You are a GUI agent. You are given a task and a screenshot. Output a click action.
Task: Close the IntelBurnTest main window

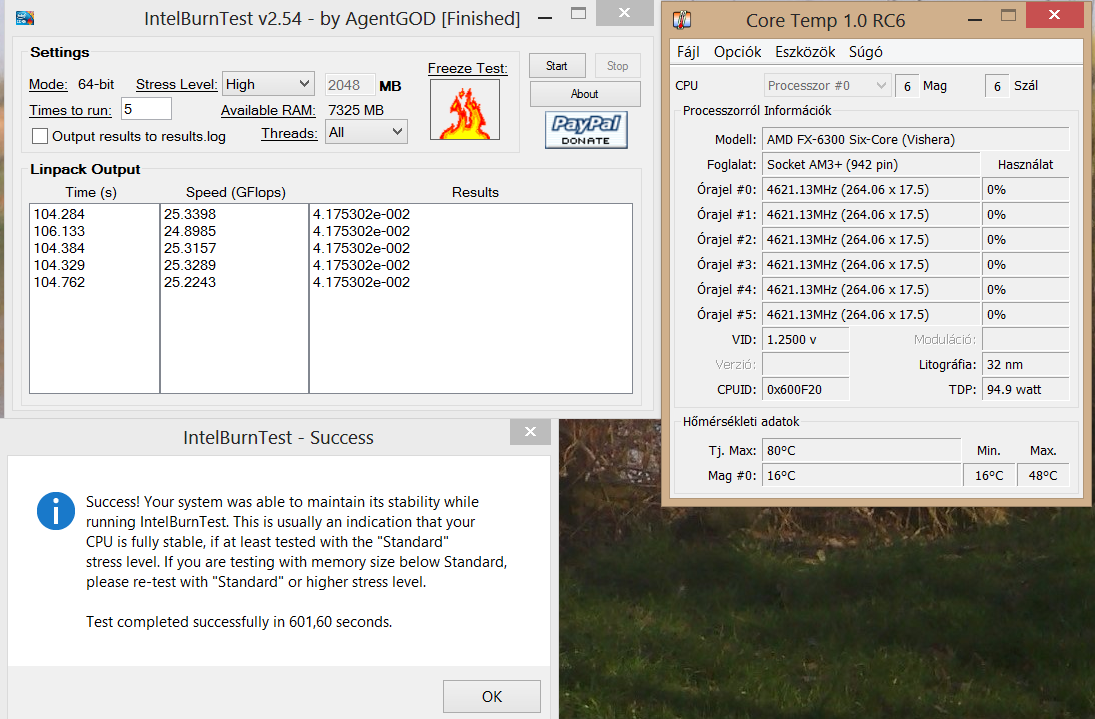(x=624, y=13)
